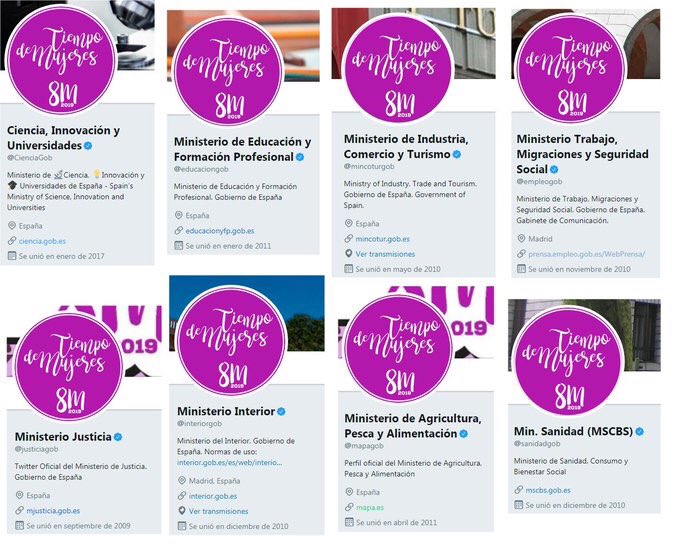Click the Ministerio Trabajo profile avatar
Image resolution: width=680 pixels, height=549 pixels.
coord(571,69)
